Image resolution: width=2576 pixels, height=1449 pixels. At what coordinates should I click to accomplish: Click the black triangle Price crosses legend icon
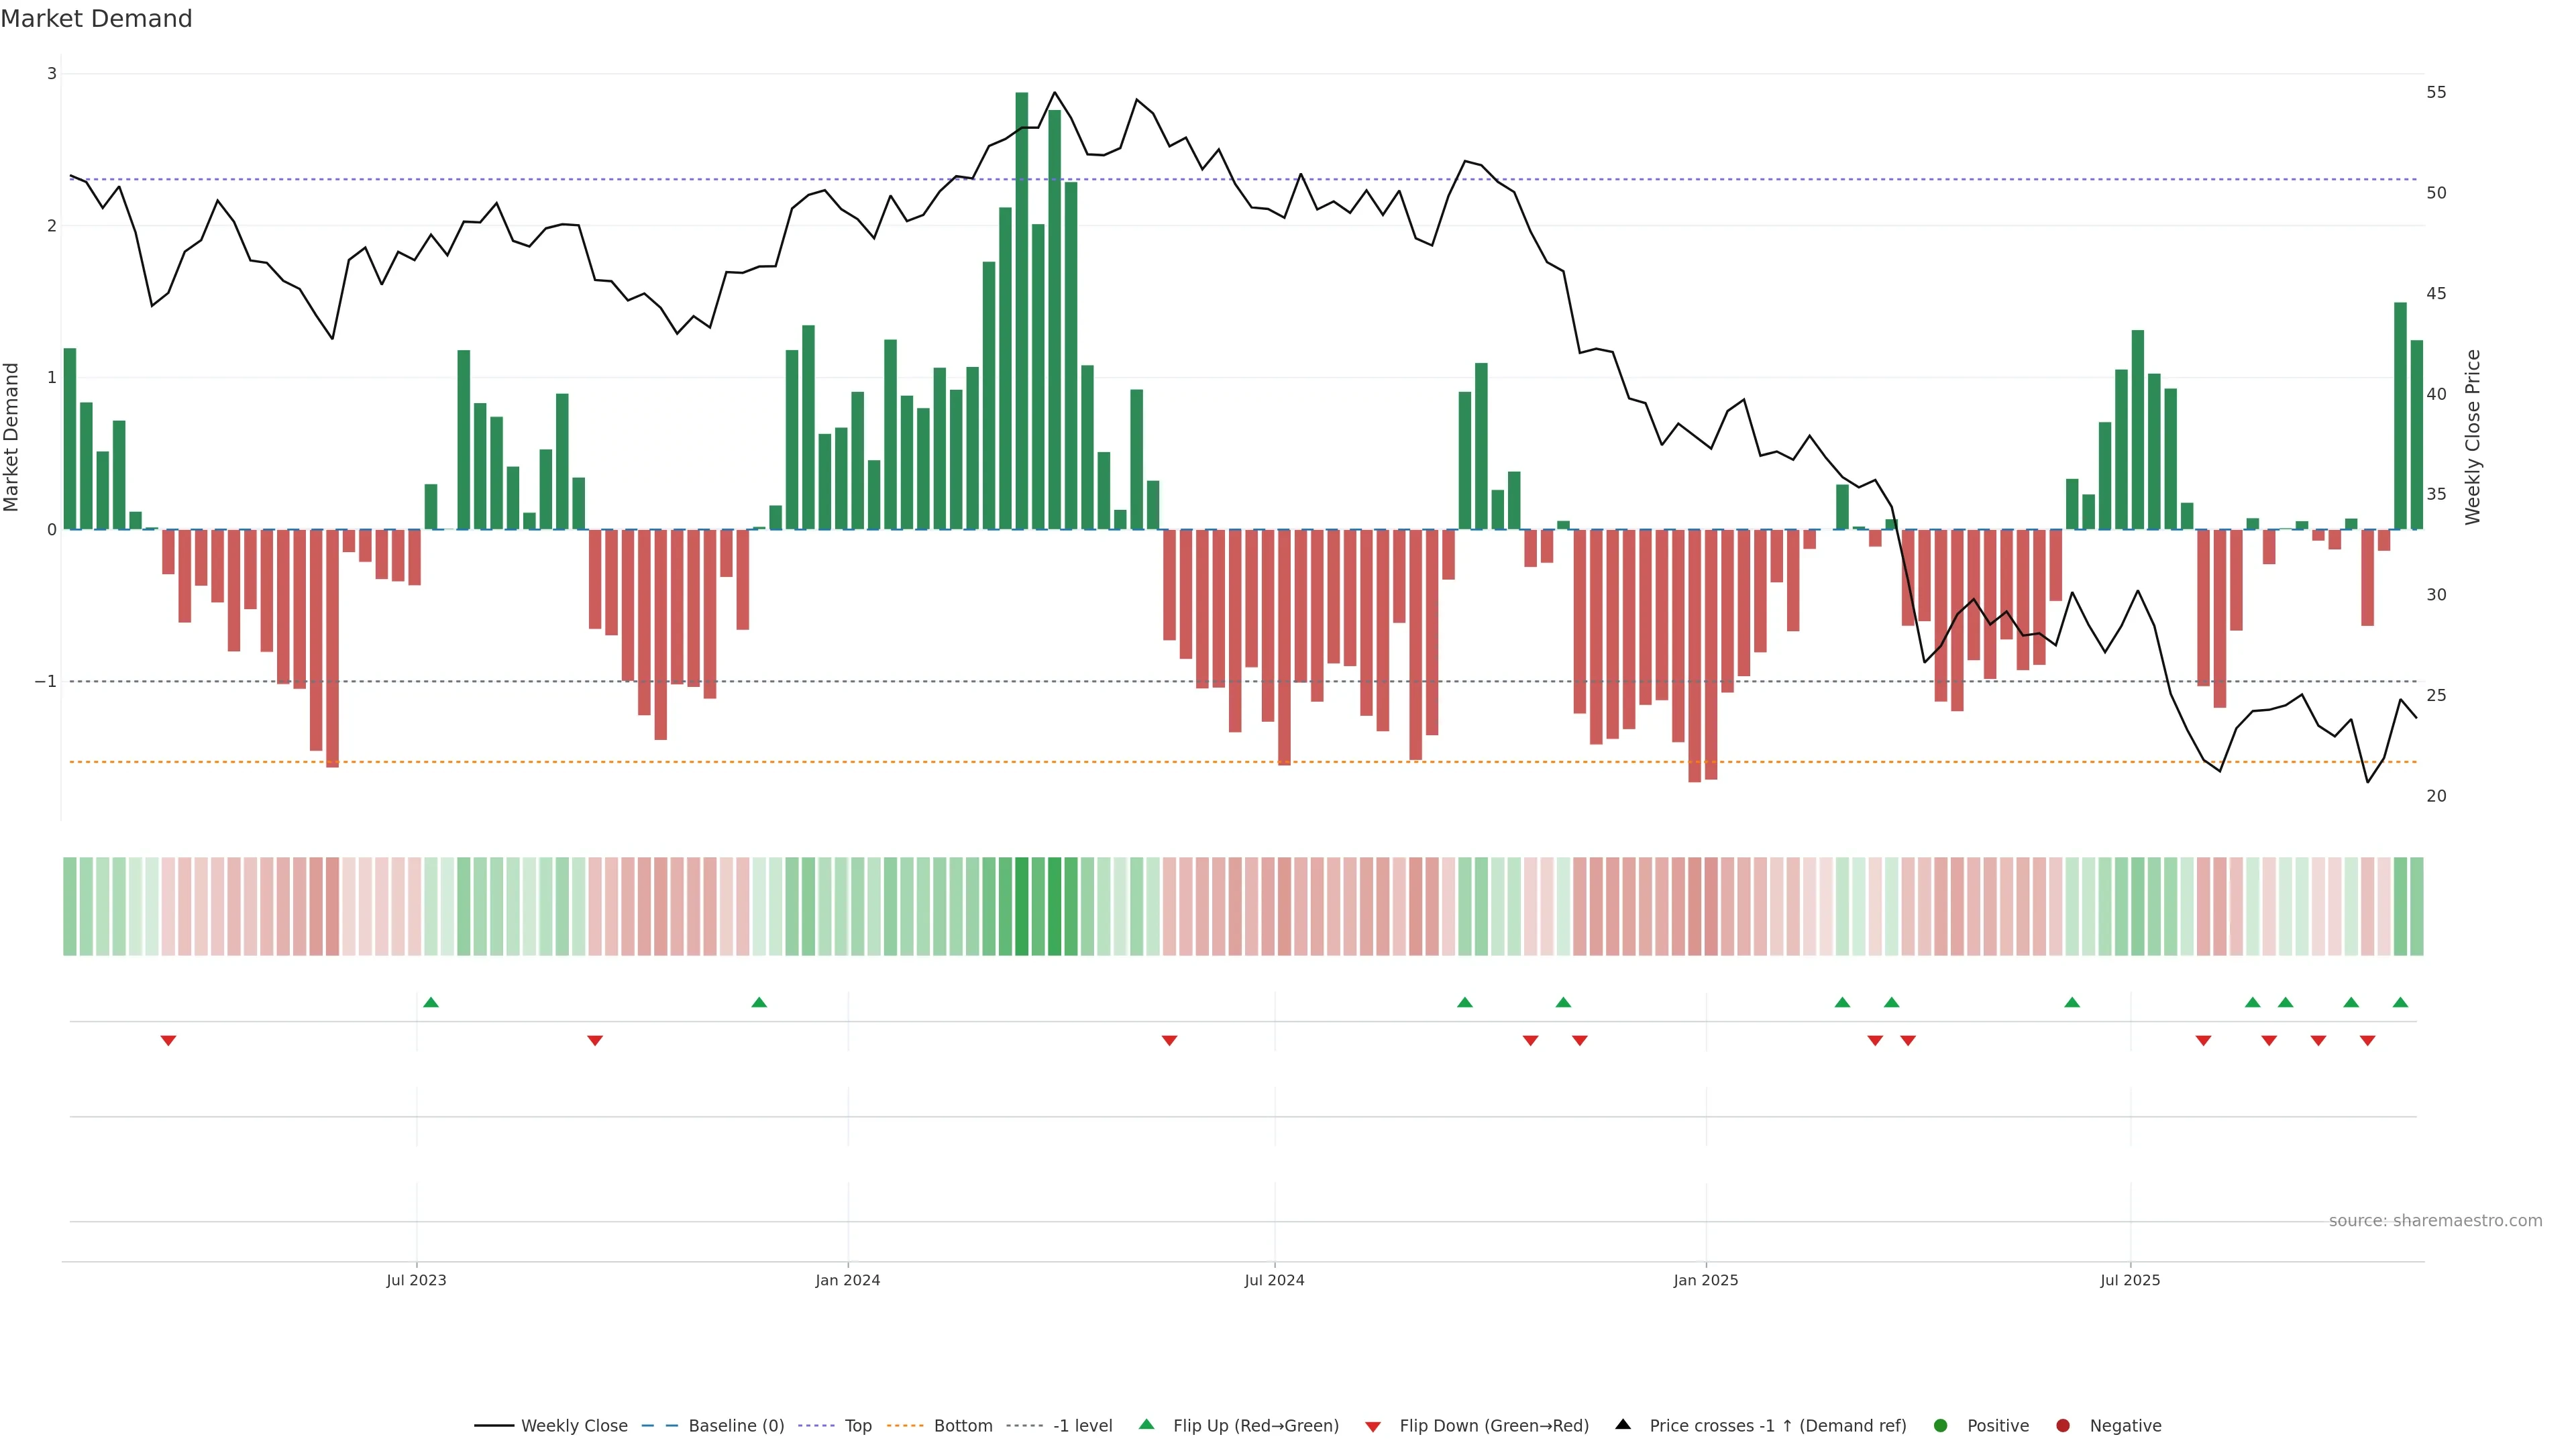point(1623,1424)
